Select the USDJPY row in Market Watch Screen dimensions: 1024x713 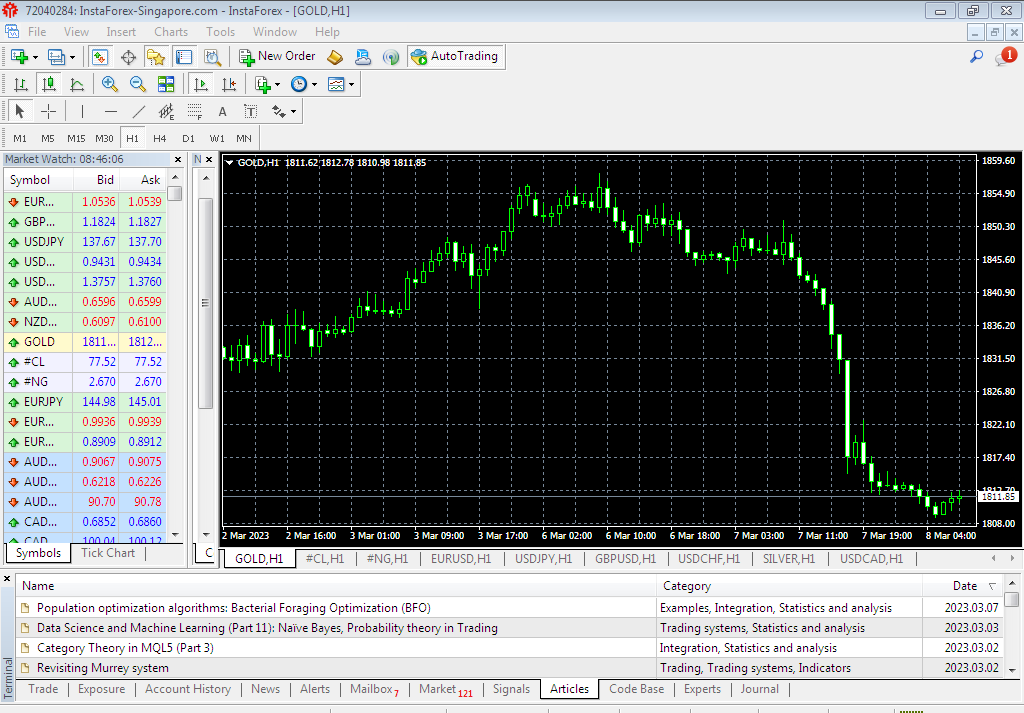pos(85,242)
